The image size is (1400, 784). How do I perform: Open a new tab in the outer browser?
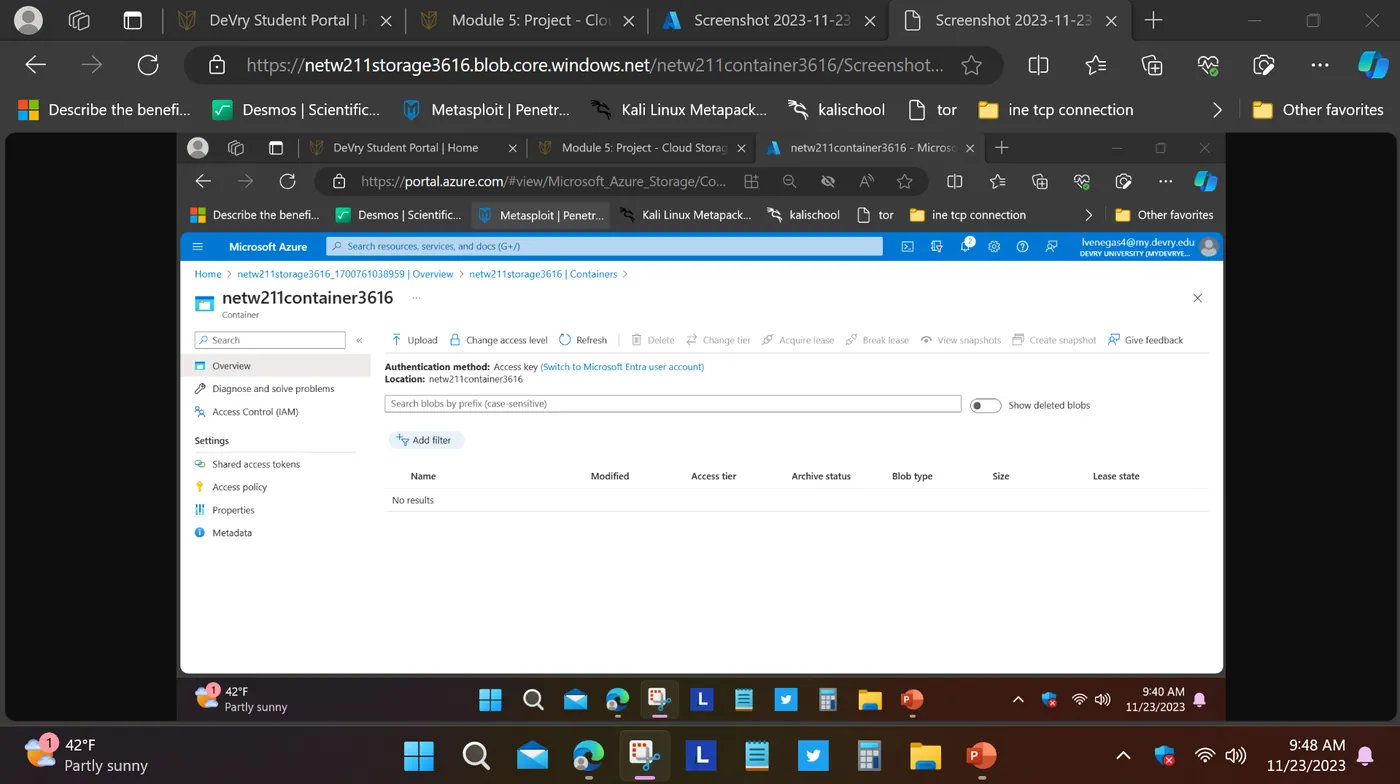click(x=1153, y=20)
